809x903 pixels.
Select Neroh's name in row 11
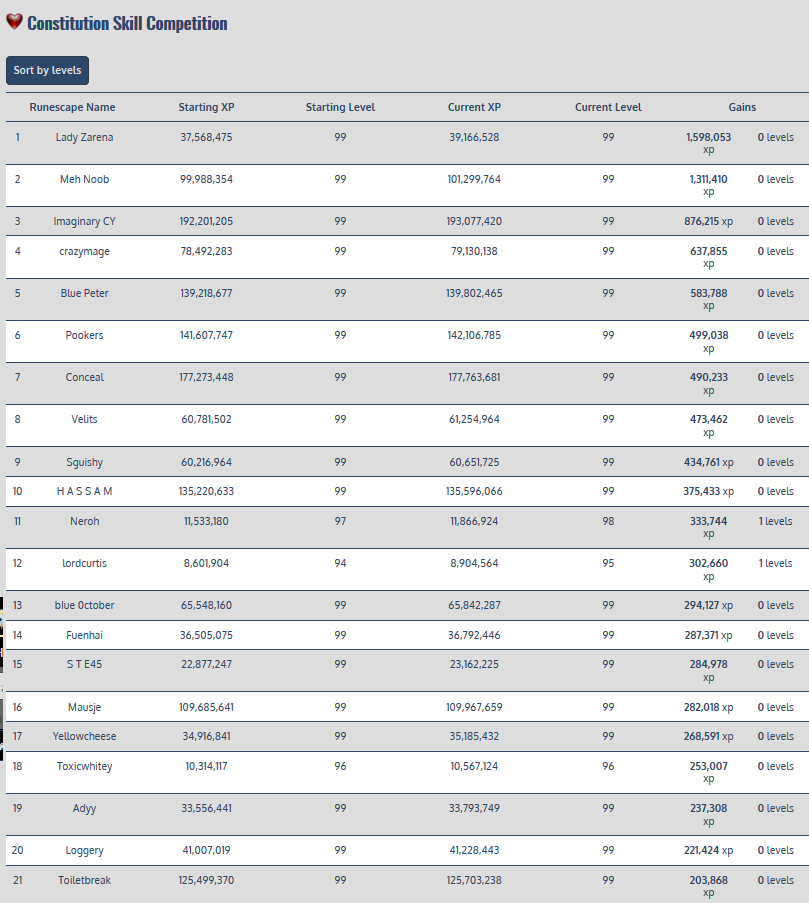[84, 521]
